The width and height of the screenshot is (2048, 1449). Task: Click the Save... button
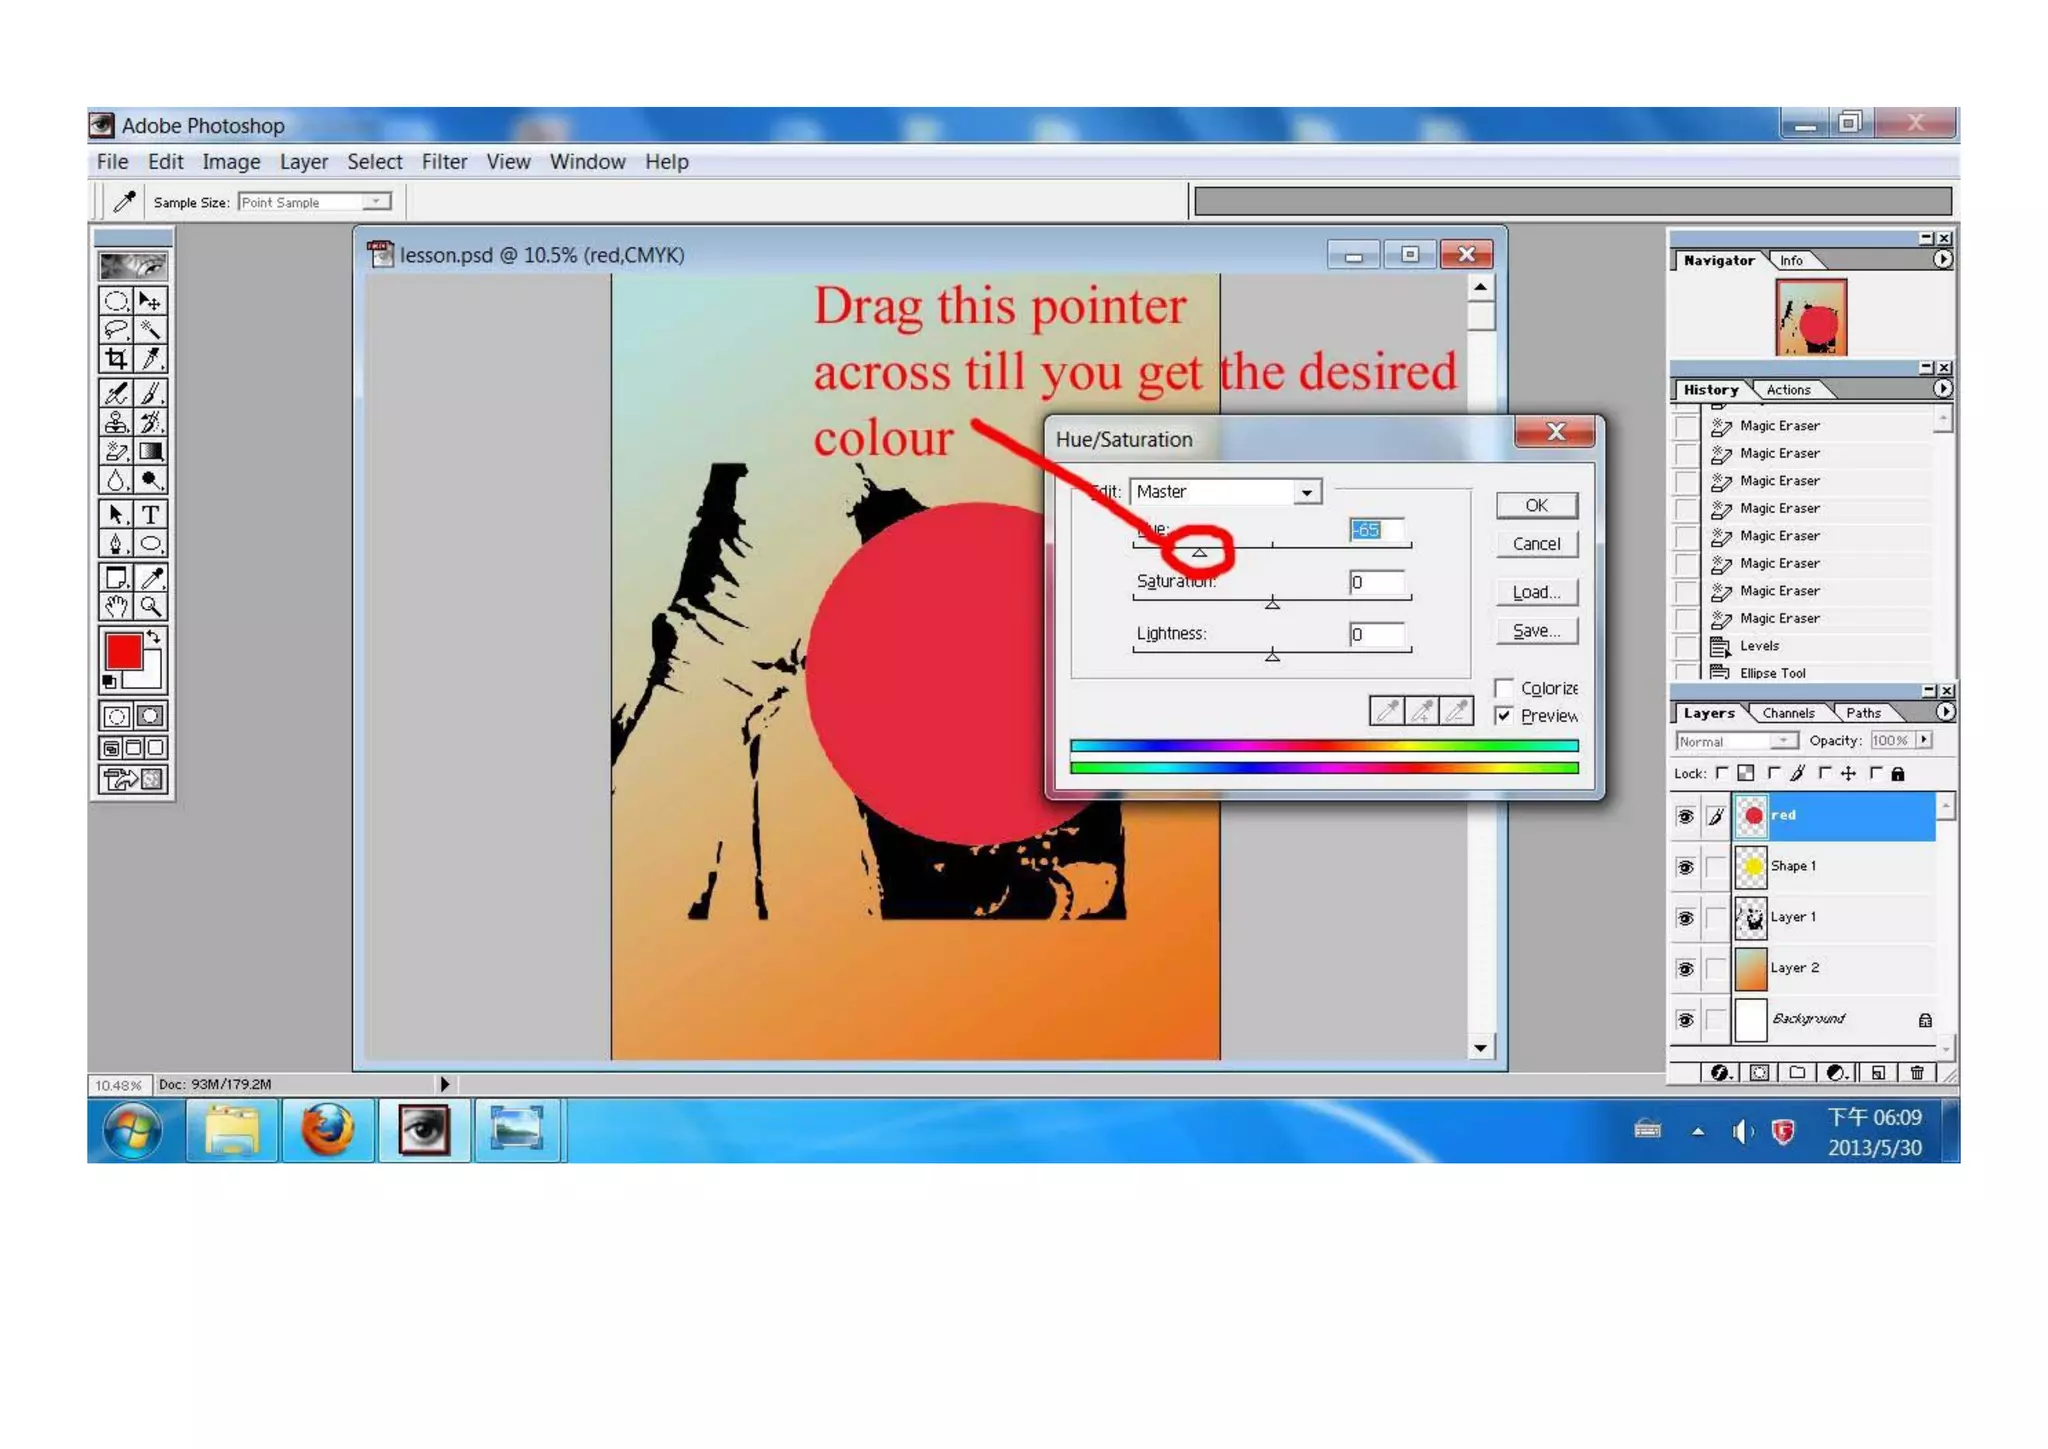point(1536,631)
